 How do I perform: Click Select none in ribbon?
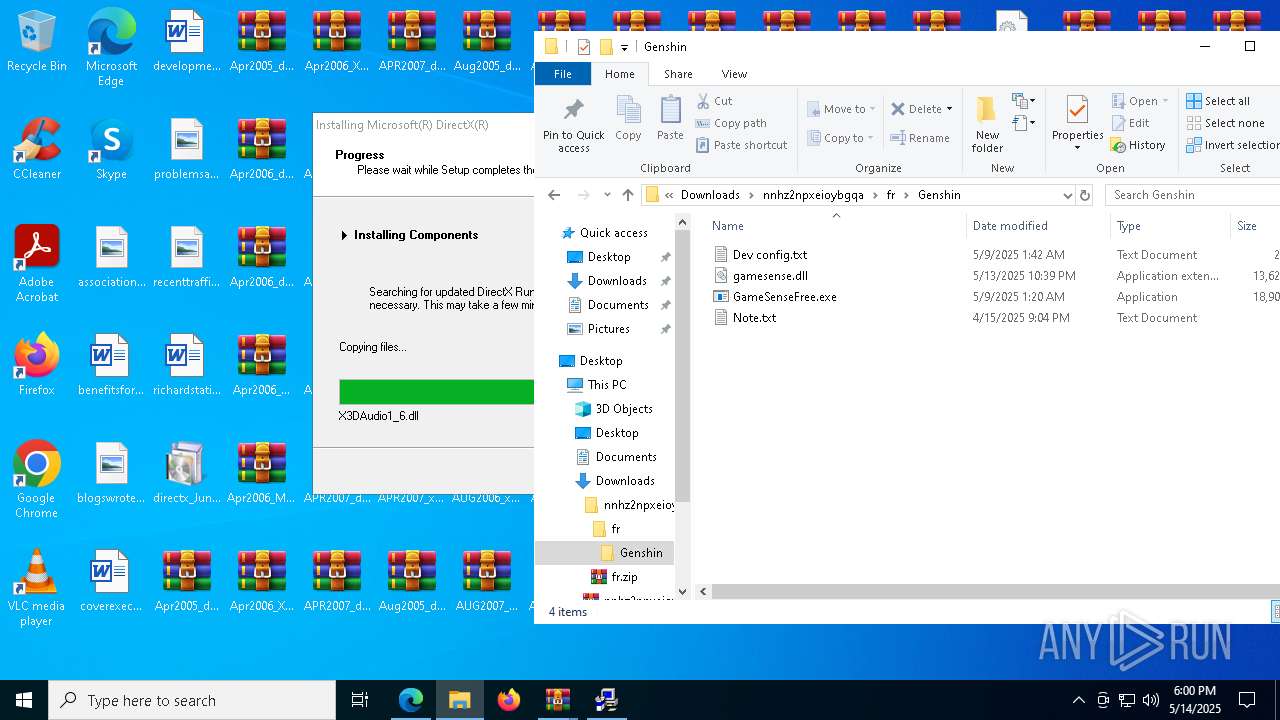[x=1225, y=123]
